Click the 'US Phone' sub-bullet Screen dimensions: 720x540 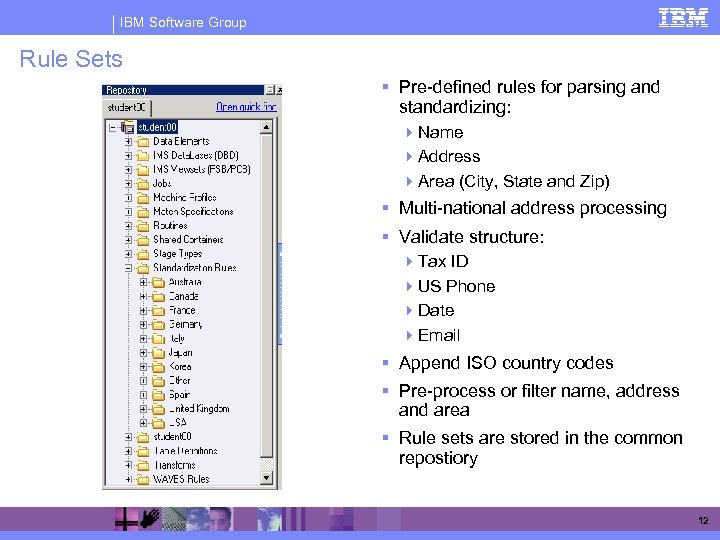tap(456, 287)
